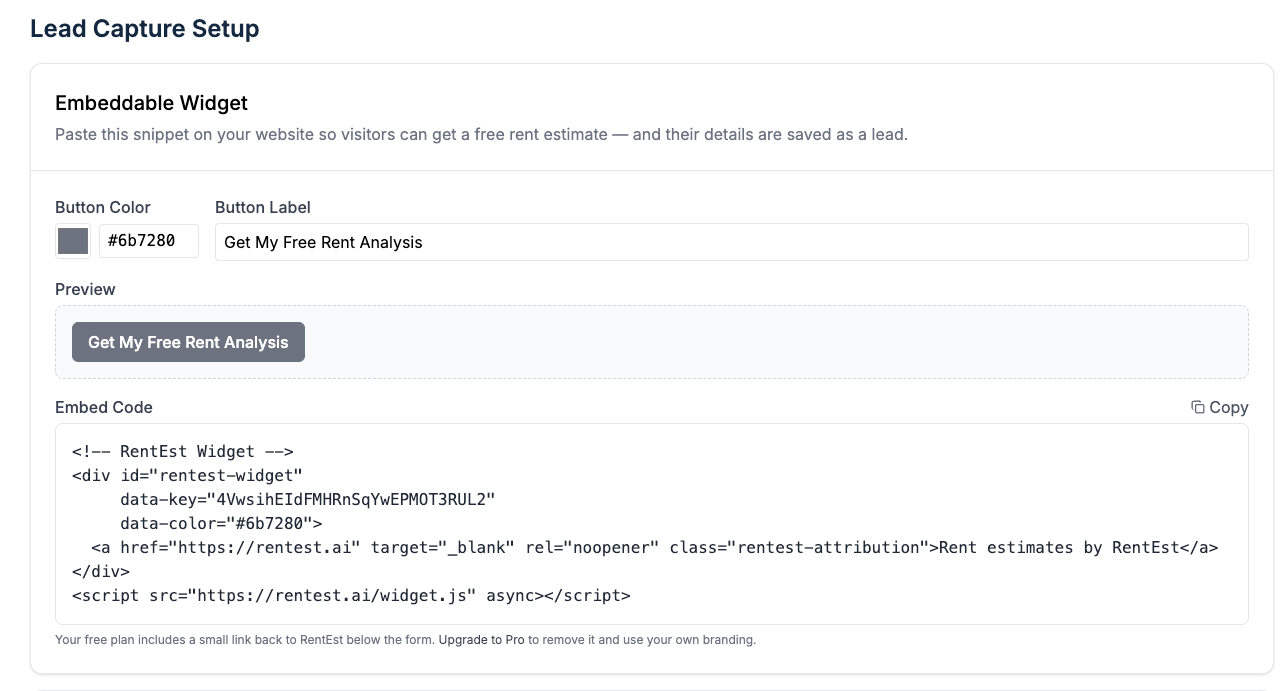Screen dimensions: 1285x691
Task: Click the Preview label
Action: tap(85, 289)
